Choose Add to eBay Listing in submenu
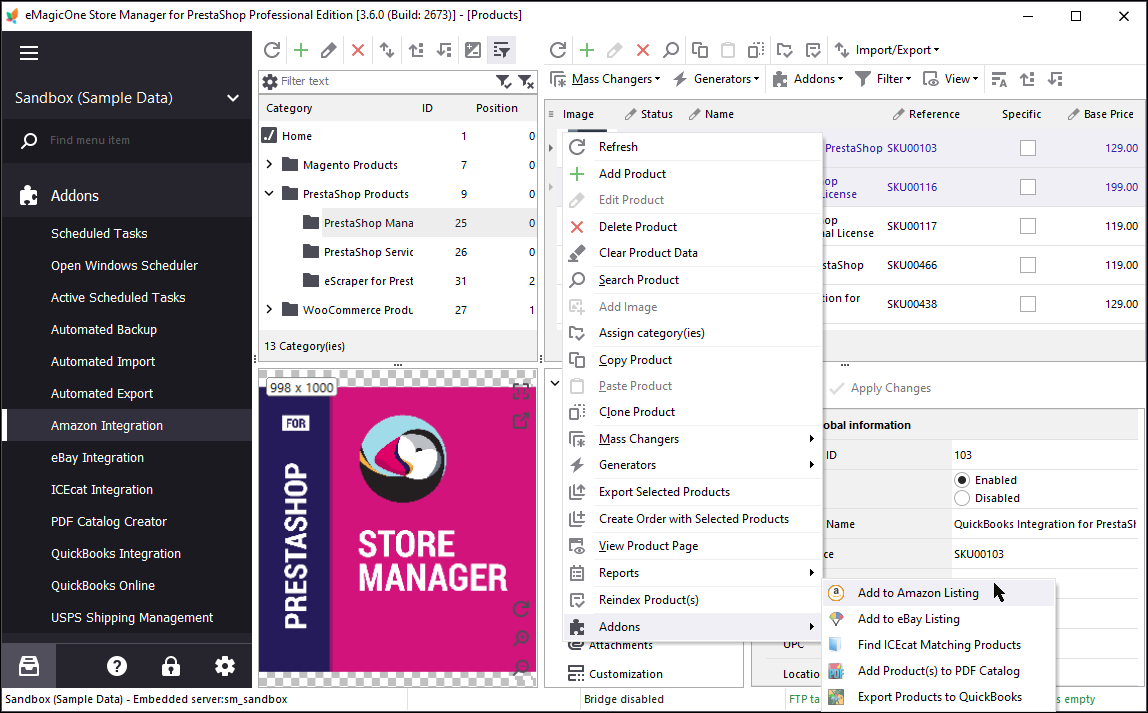The width and height of the screenshot is (1148, 713). click(939, 619)
